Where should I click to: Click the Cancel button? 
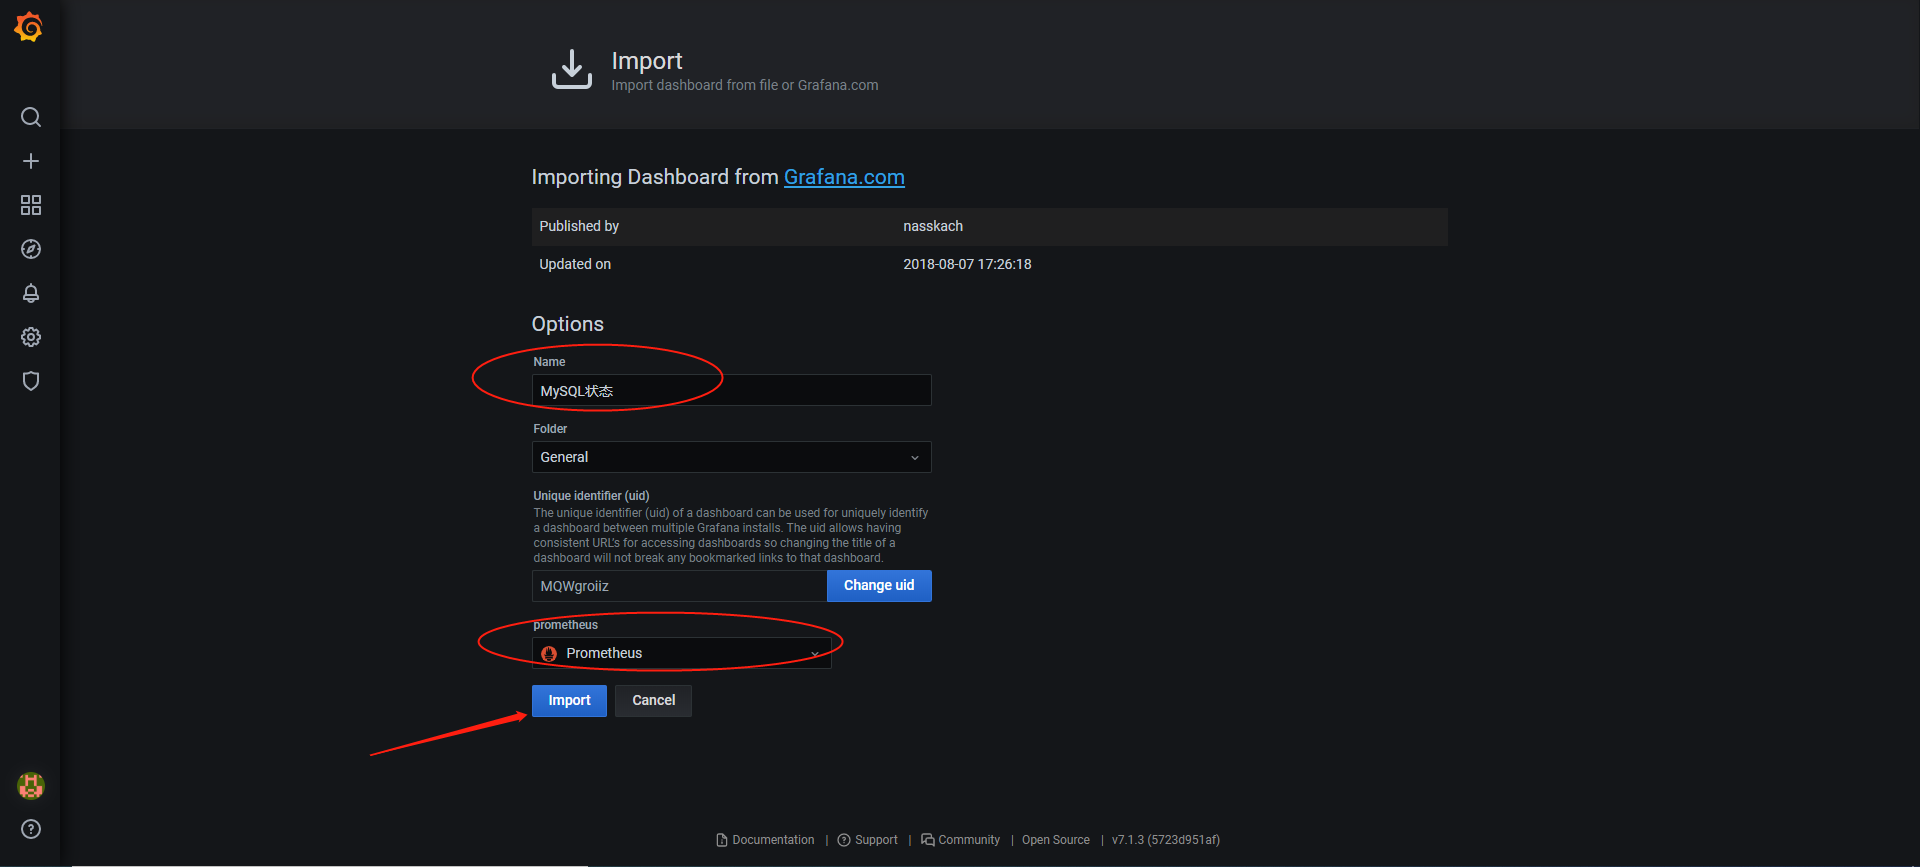(653, 701)
